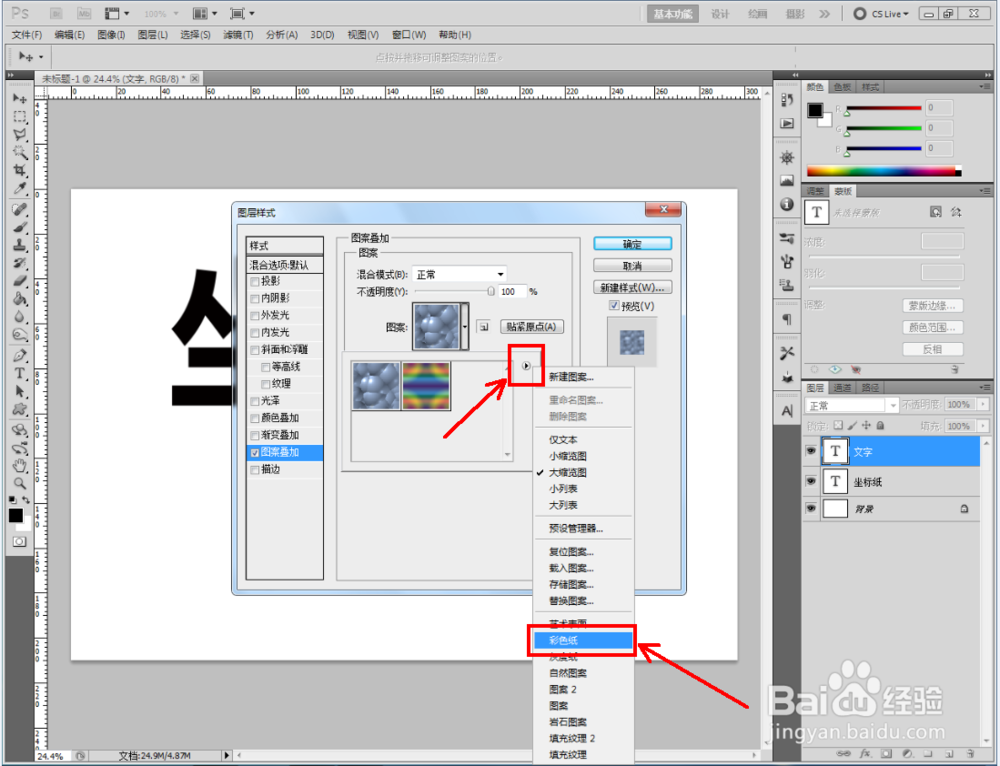The image size is (1000, 766).
Task: Hide the 背景 layer visibility eye
Action: coord(811,509)
